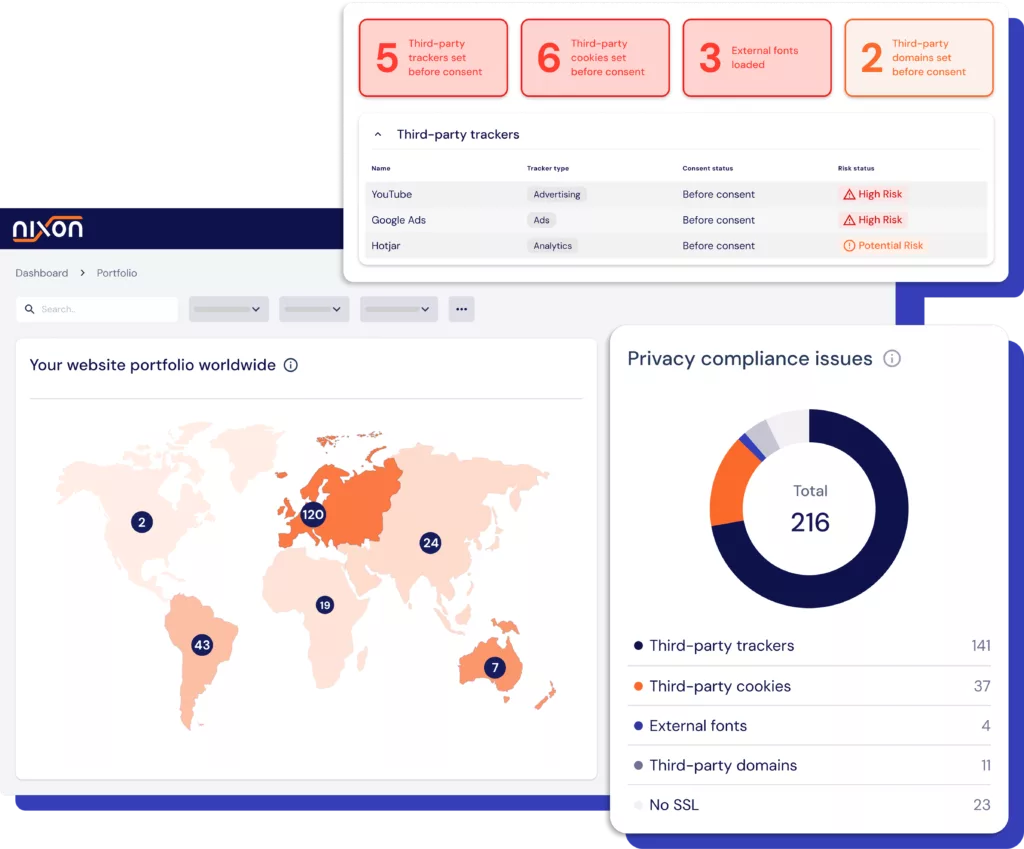The image size is (1024, 849).
Task: Select the Google Ads tracker row
Action: (600, 220)
